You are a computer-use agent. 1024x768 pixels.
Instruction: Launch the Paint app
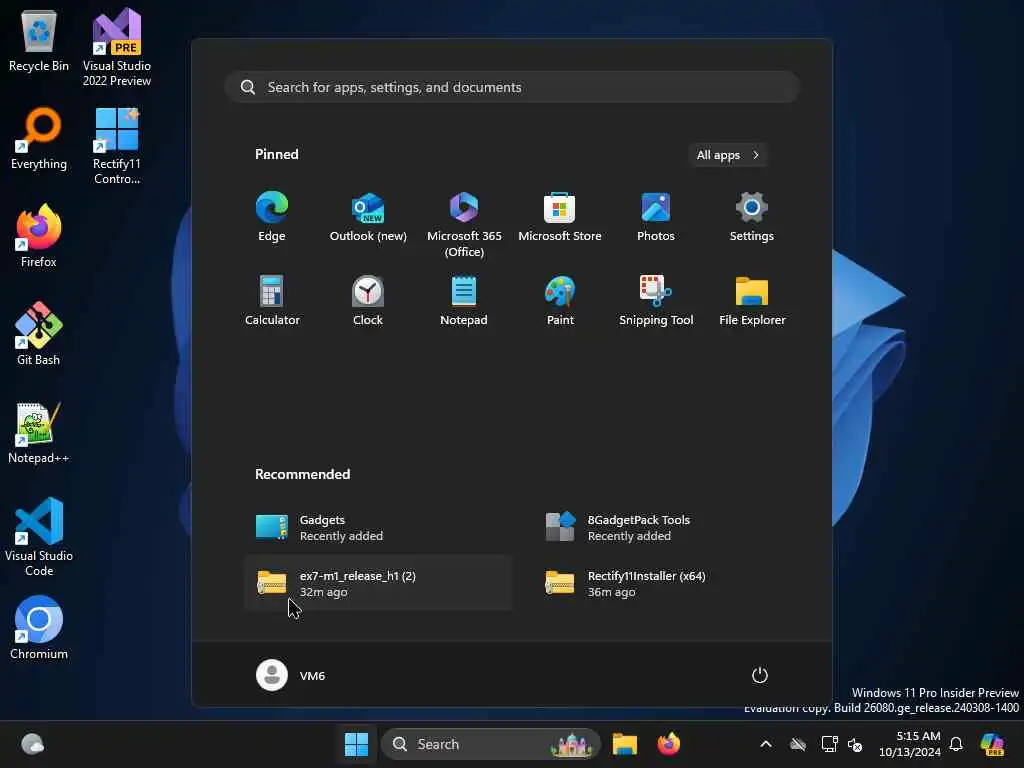pyautogui.click(x=560, y=300)
